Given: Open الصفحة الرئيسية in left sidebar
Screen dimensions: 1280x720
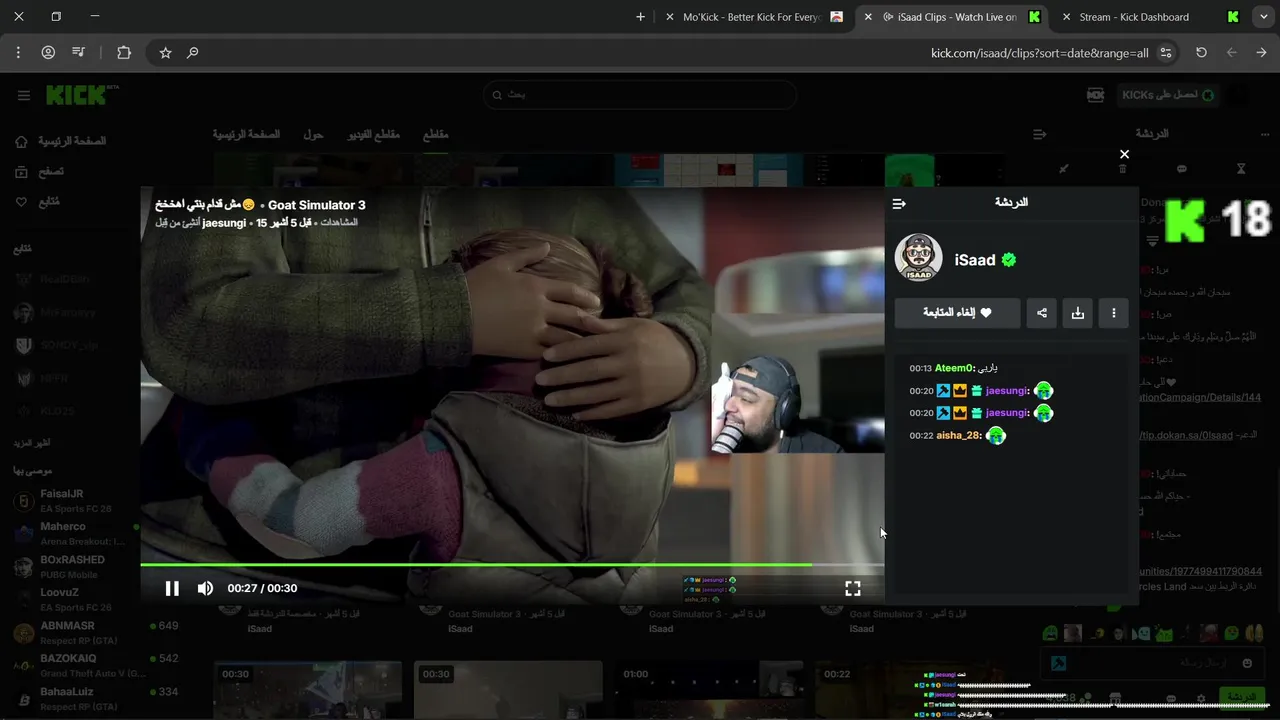Looking at the screenshot, I should [60, 142].
